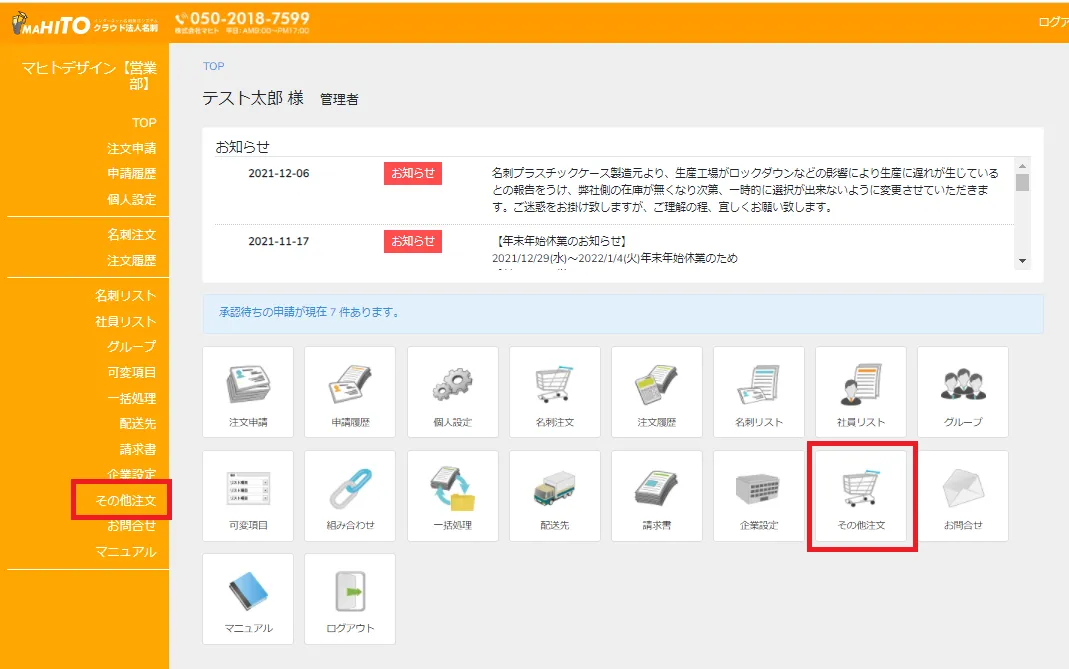Viewport: 1069px width, 669px height.
Task: Open the 注文履歴 (order history) tile icon
Action: 656,385
